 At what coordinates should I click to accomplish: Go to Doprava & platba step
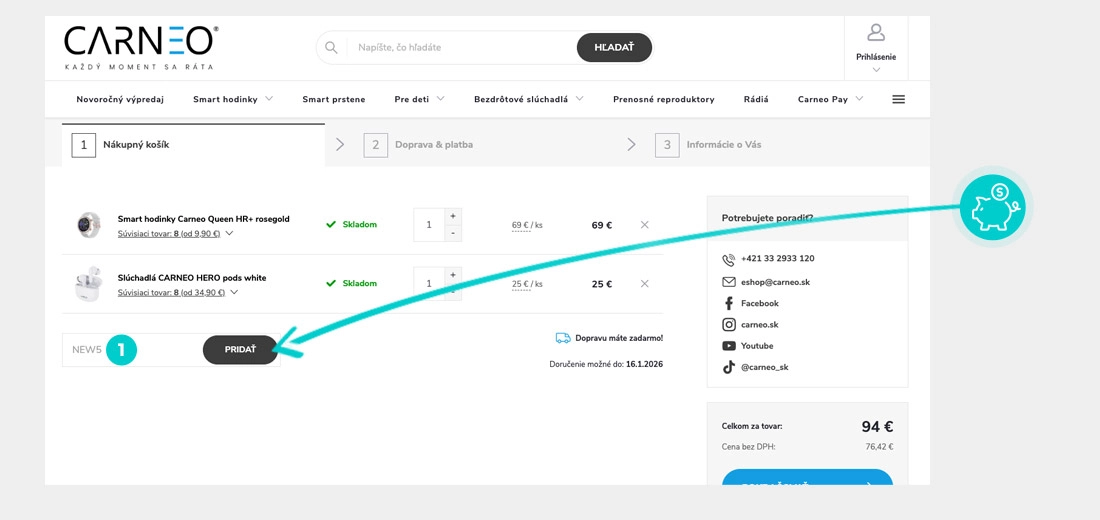(433, 145)
